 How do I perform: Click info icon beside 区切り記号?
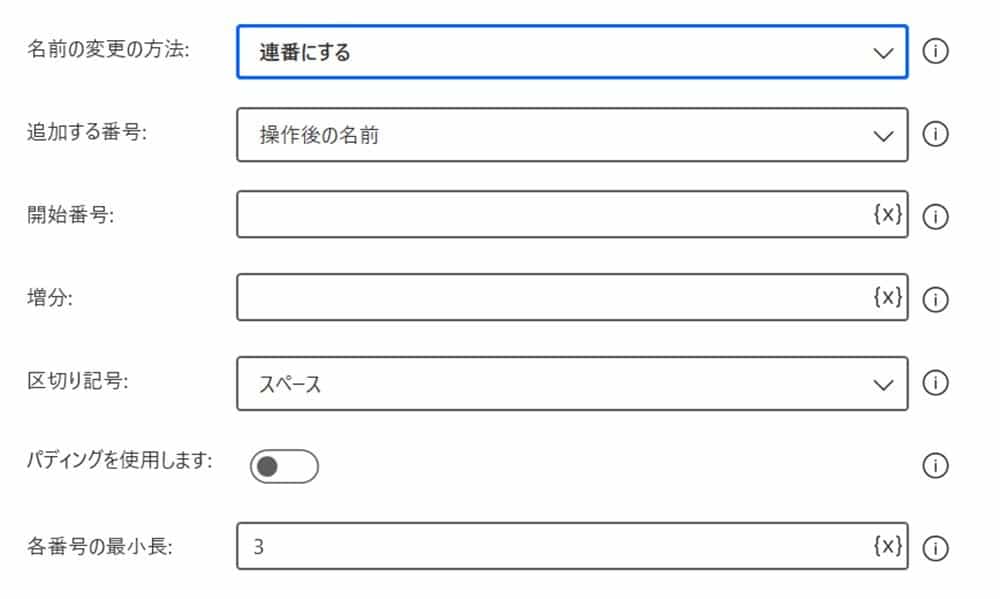(935, 382)
